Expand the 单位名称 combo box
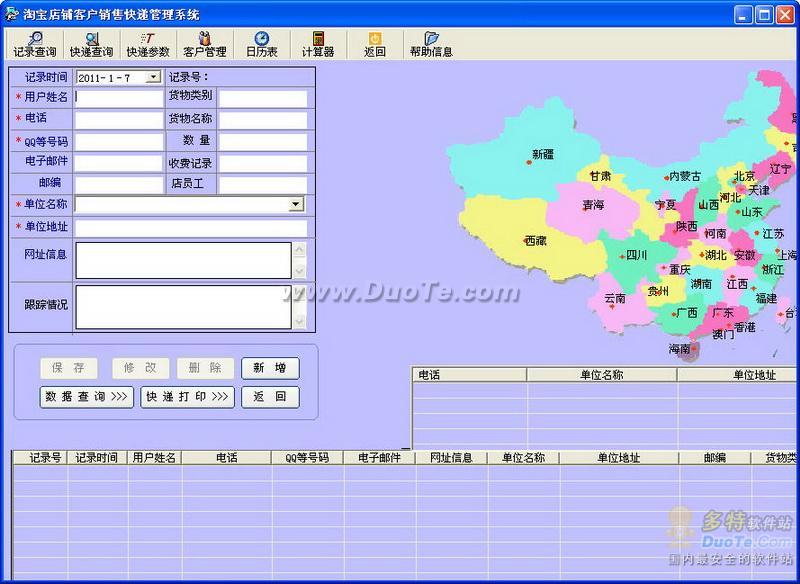This screenshot has width=800, height=584. point(296,204)
